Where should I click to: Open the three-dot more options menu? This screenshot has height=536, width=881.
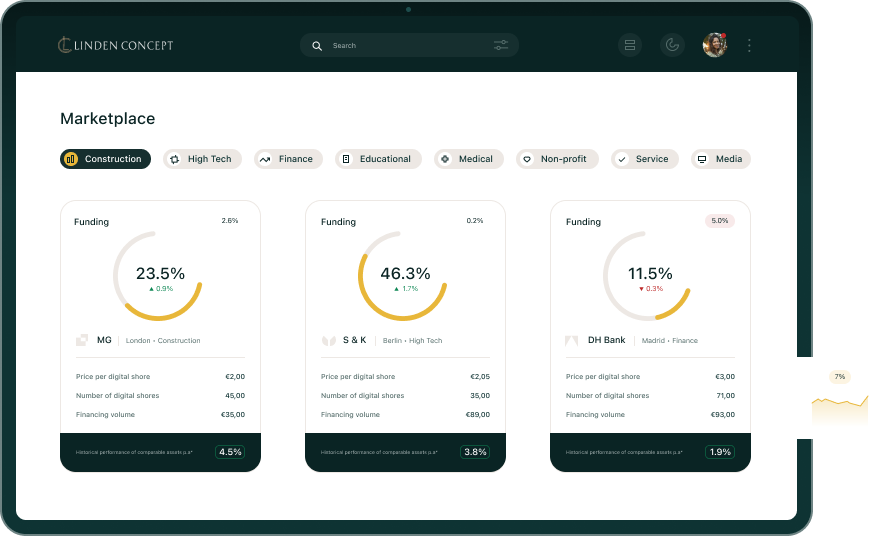tap(750, 45)
